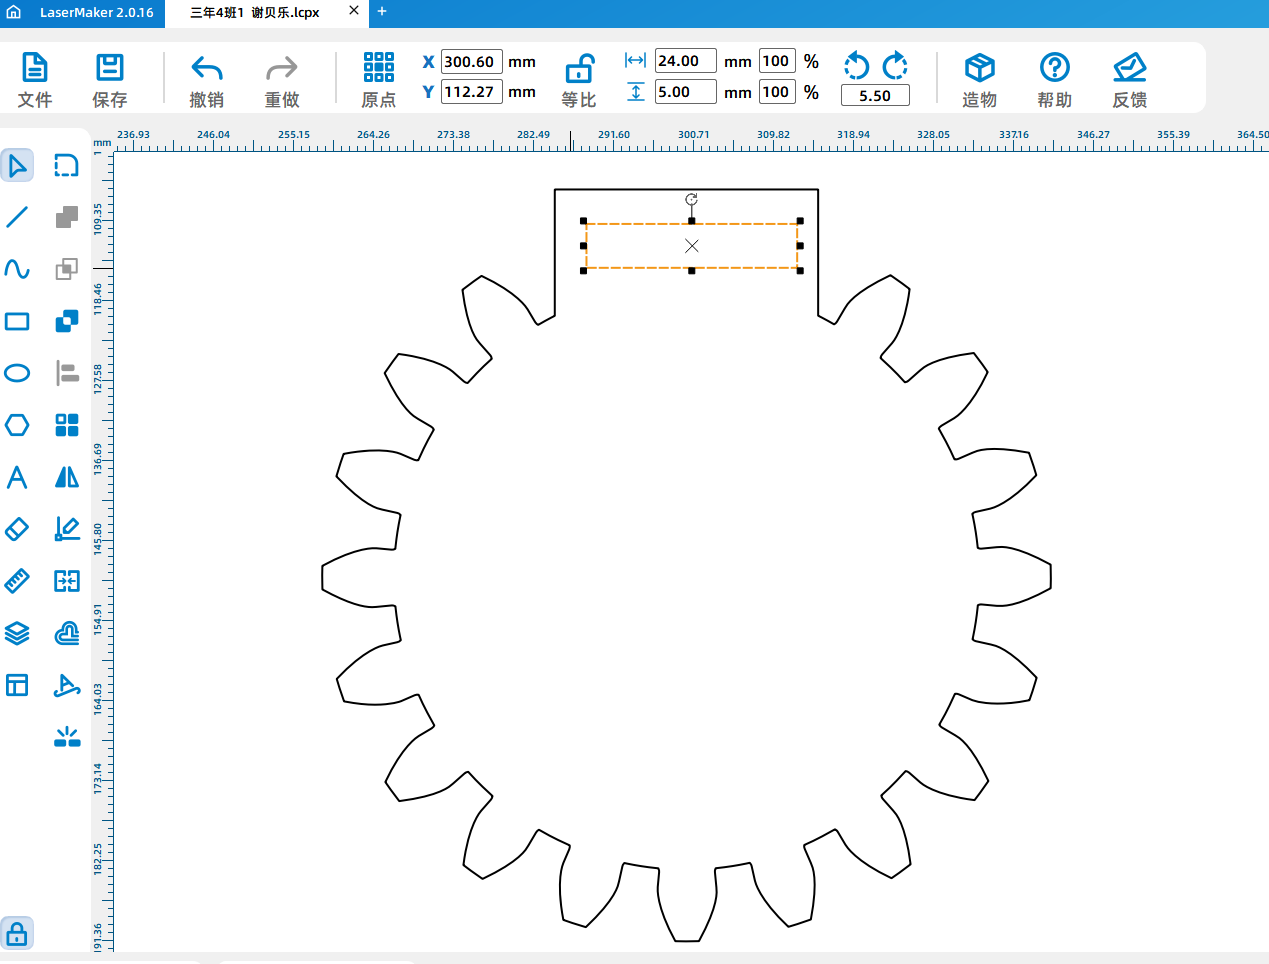This screenshot has height=964, width=1269.
Task: Toggle the canvas lock in bottom-left corner
Action: (x=17, y=933)
